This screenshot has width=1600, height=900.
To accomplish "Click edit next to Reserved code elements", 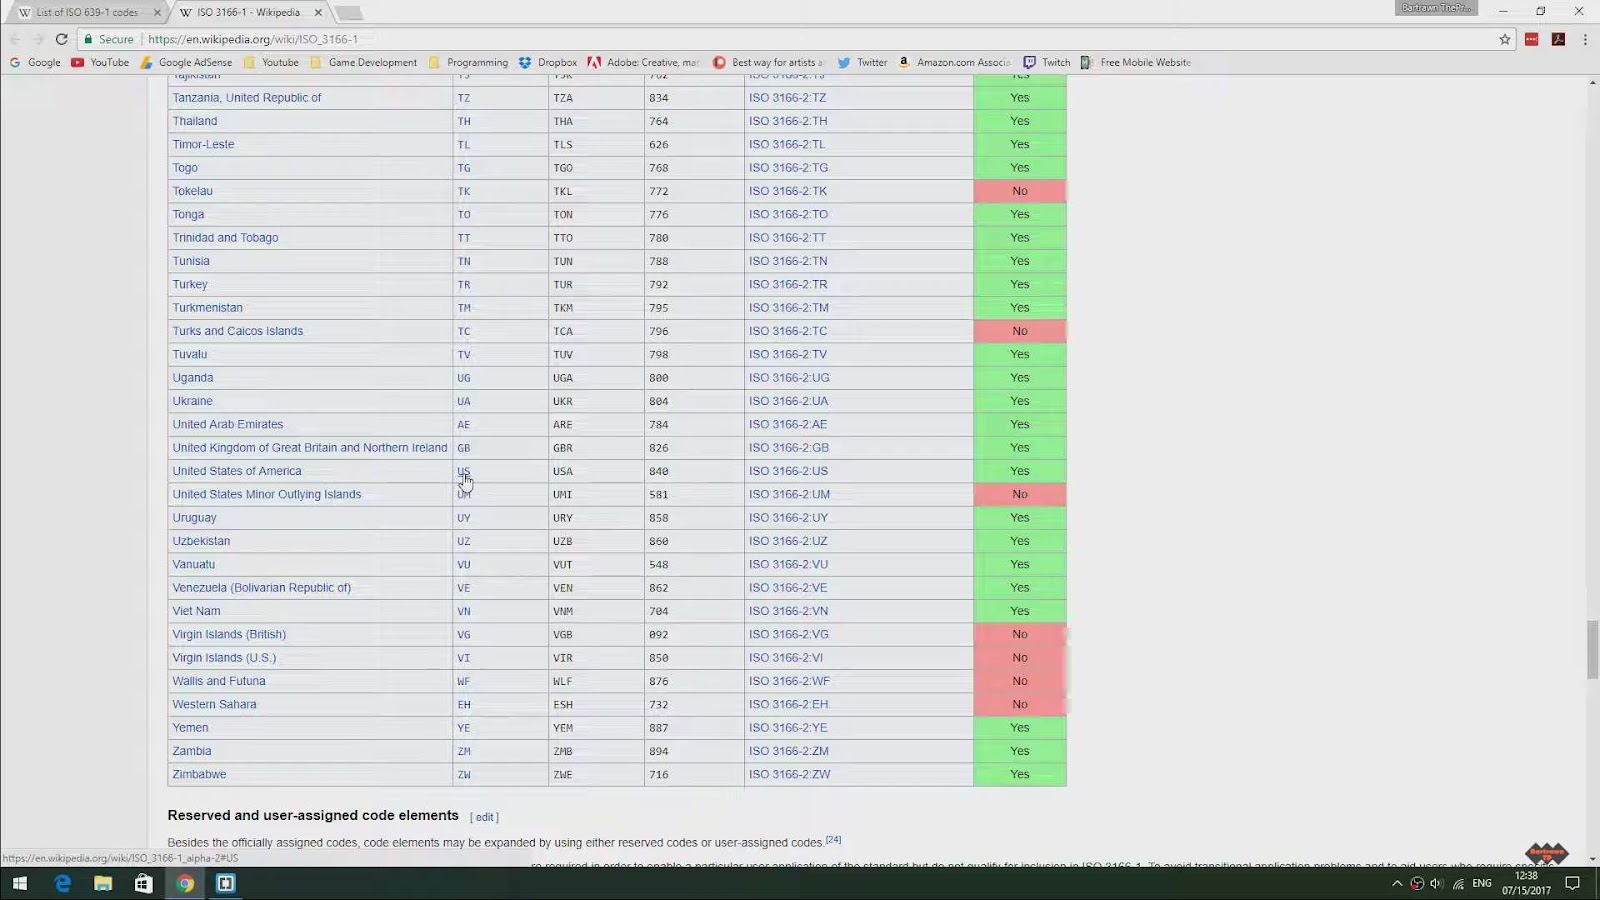I will 485,817.
